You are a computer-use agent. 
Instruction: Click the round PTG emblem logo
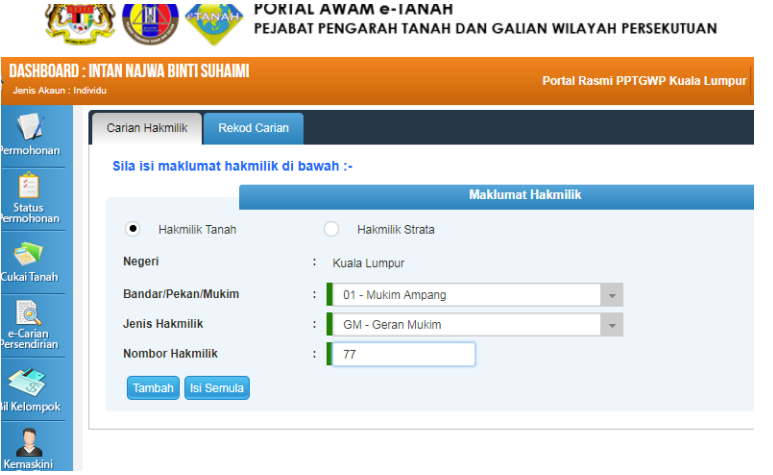(x=150, y=22)
